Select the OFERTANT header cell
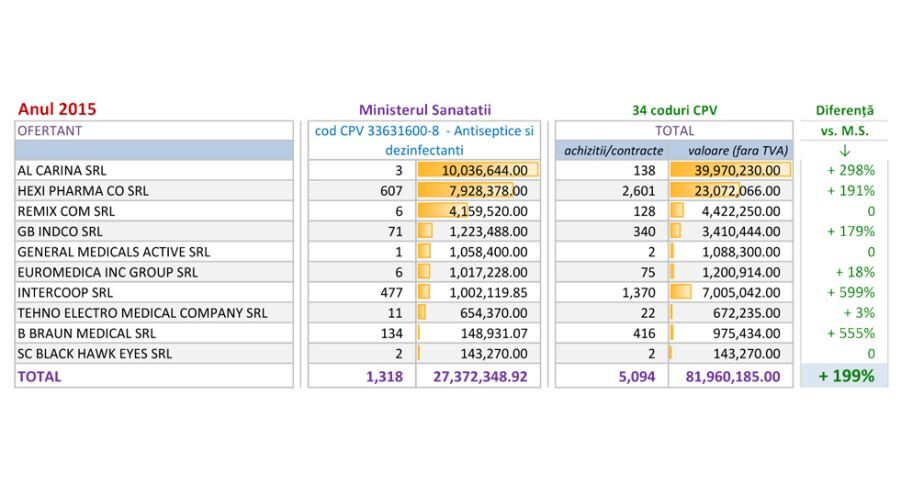This screenshot has width=900, height=486. (154, 131)
